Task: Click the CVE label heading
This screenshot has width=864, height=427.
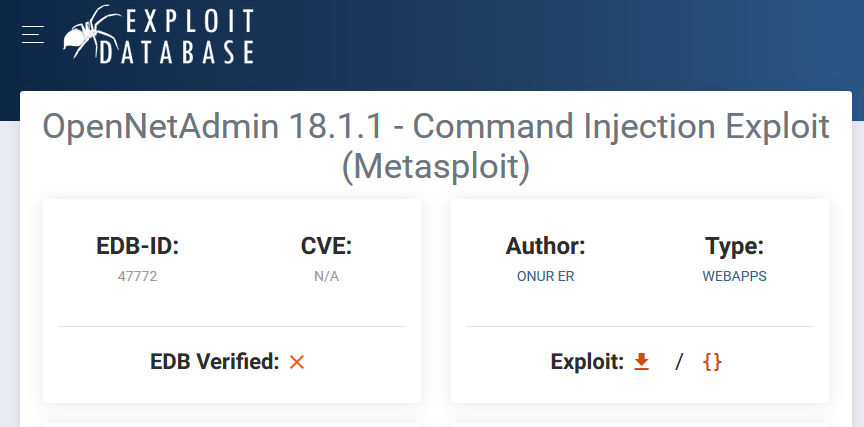Action: [326, 246]
